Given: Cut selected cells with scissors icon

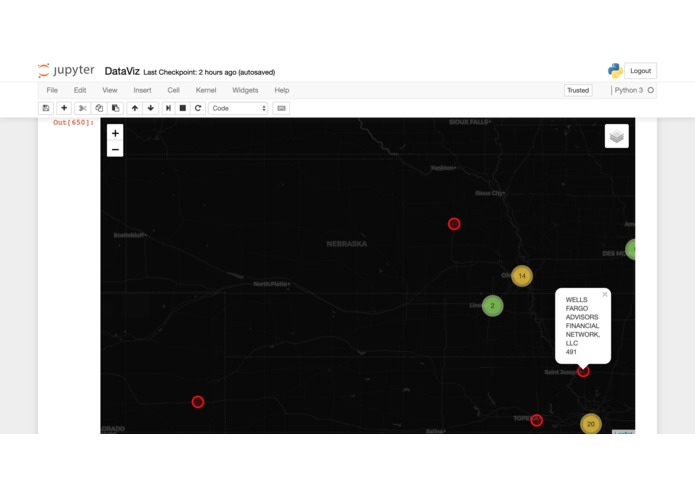Looking at the screenshot, I should point(82,108).
